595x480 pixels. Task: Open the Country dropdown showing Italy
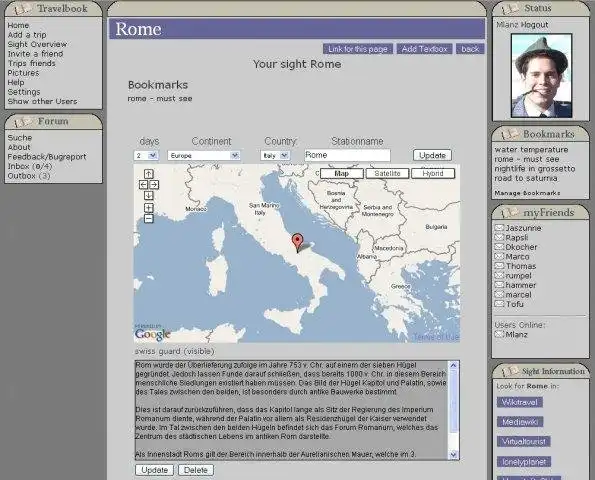(x=275, y=156)
